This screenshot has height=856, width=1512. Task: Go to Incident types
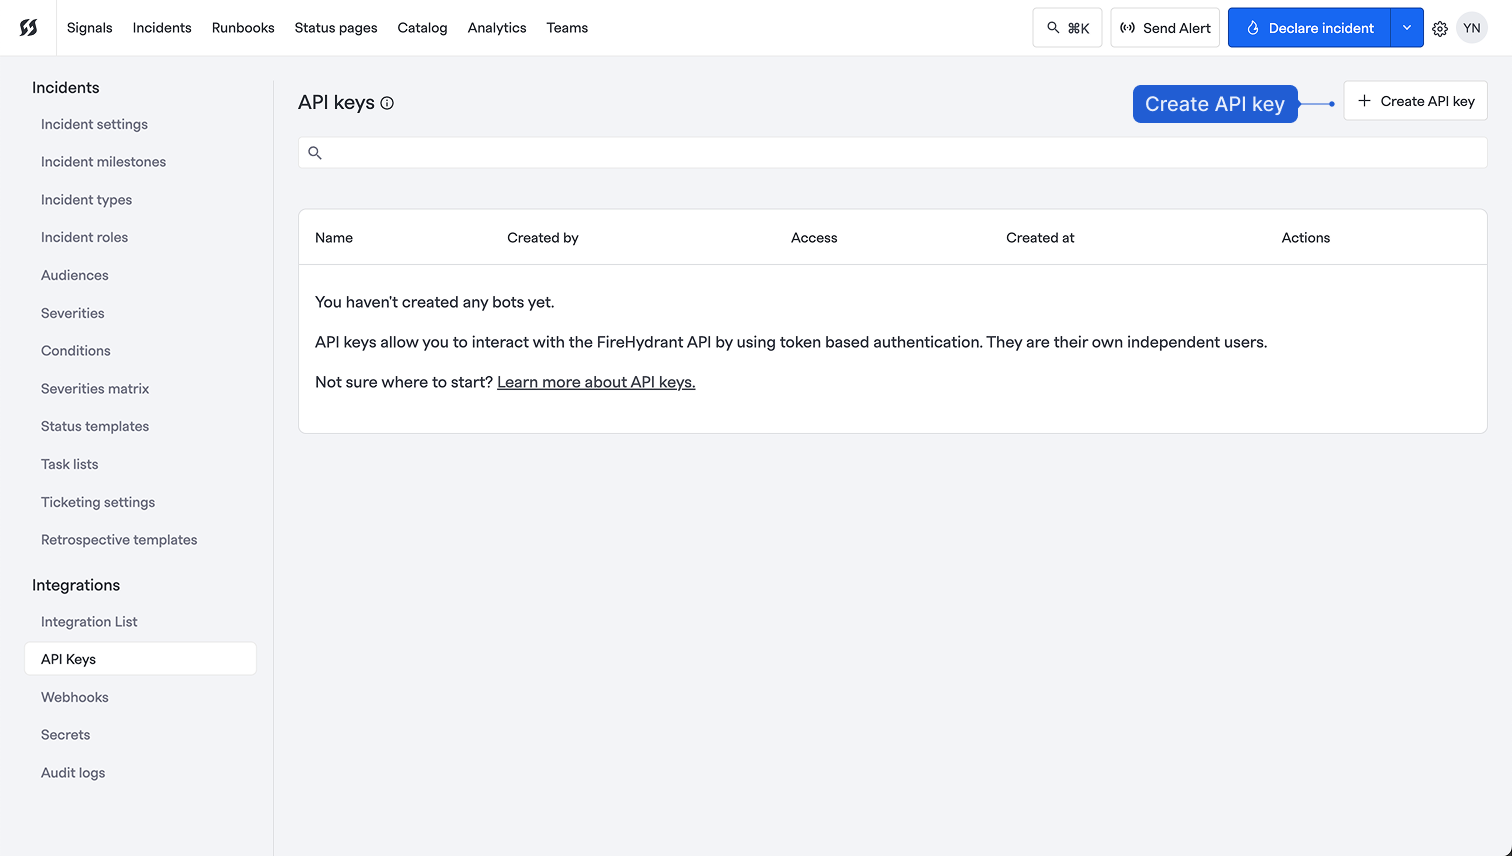coord(86,200)
